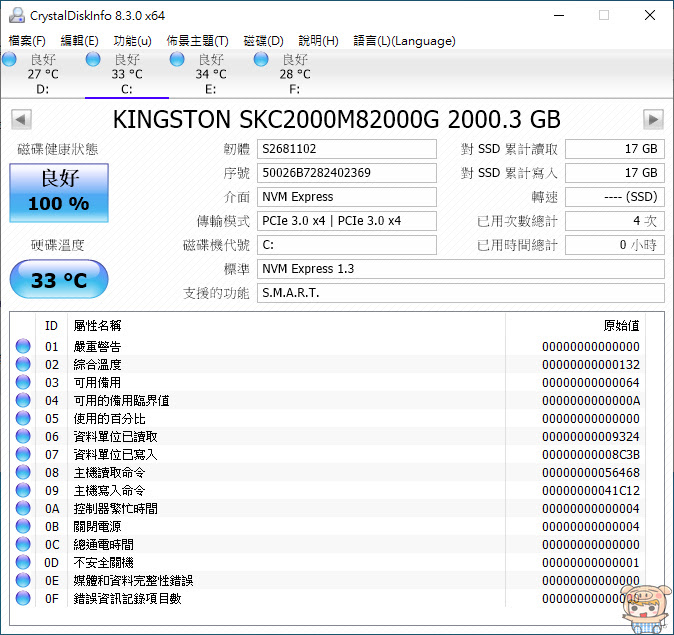Click status icon of row 02 綜合溫度
The height and width of the screenshot is (635, 674).
23,364
